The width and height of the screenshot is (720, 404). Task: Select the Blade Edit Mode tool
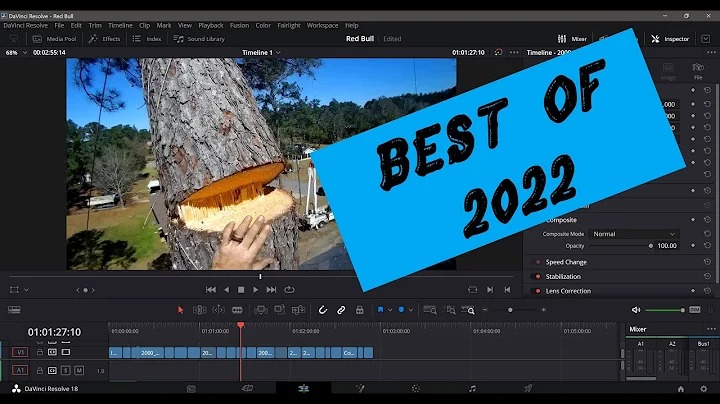click(x=237, y=310)
